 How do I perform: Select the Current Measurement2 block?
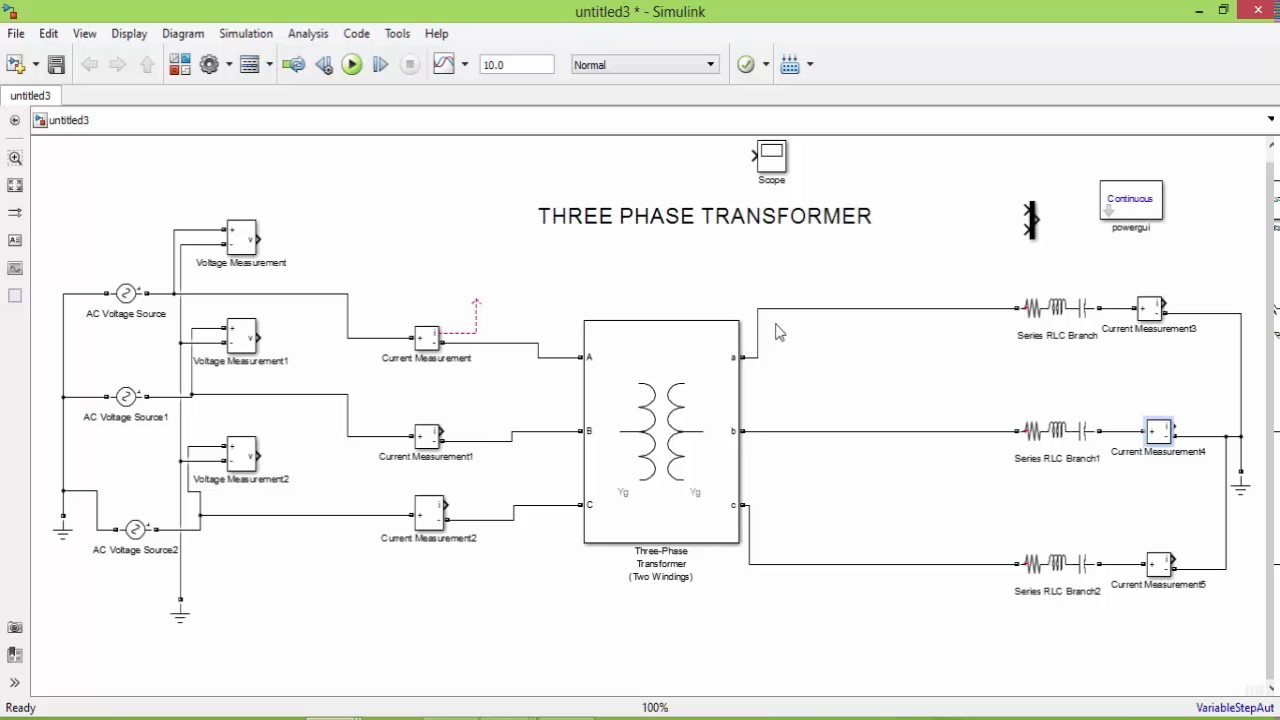(x=430, y=513)
